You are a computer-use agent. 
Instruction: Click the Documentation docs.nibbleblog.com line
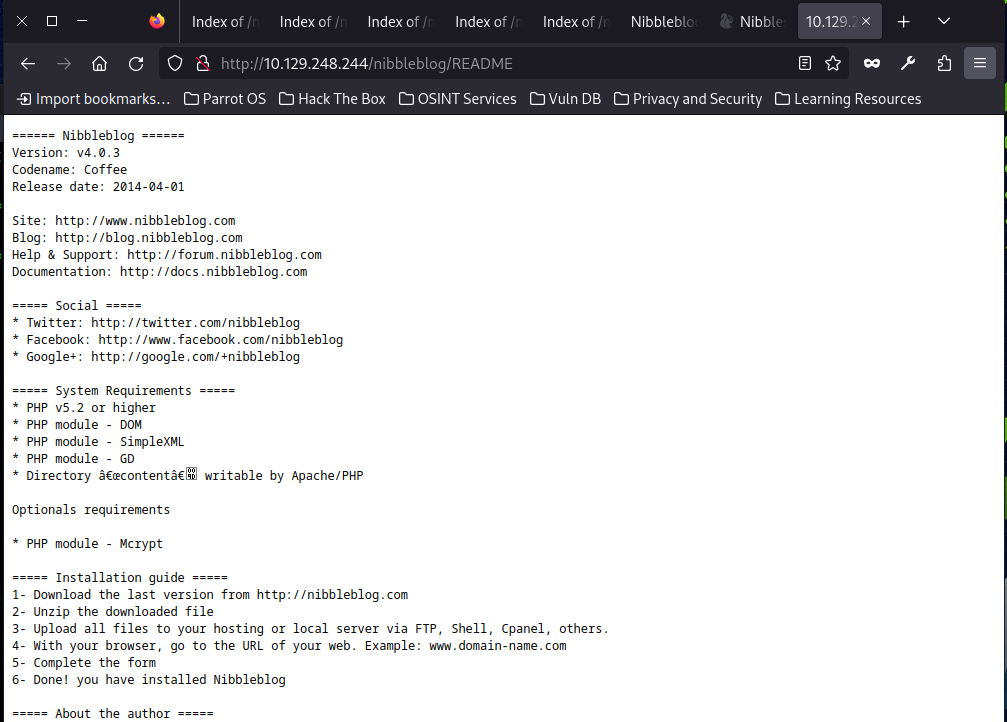[159, 272]
